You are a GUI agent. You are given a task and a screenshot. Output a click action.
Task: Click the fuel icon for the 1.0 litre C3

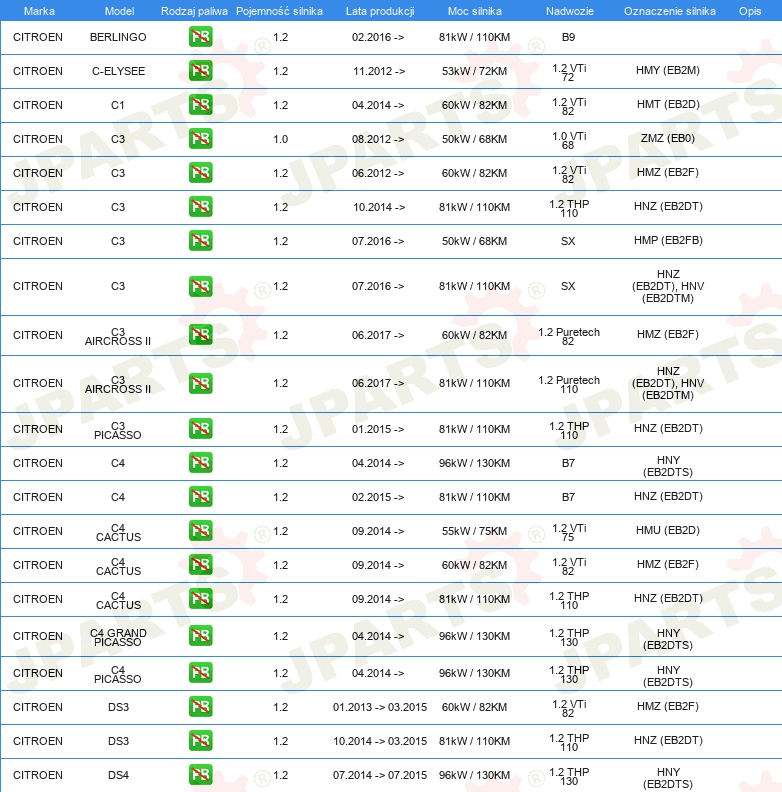(200, 139)
